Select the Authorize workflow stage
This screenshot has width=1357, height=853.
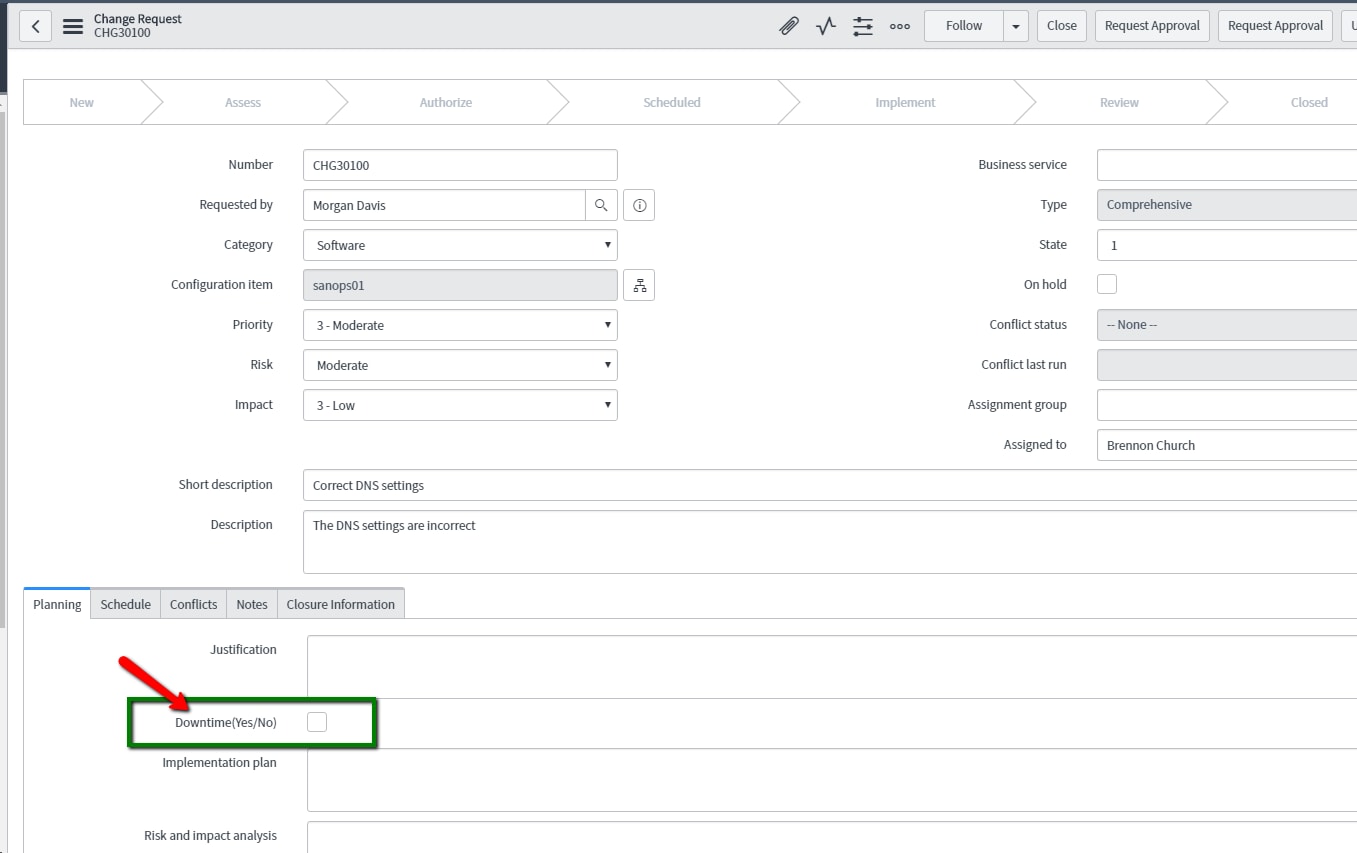[446, 102]
